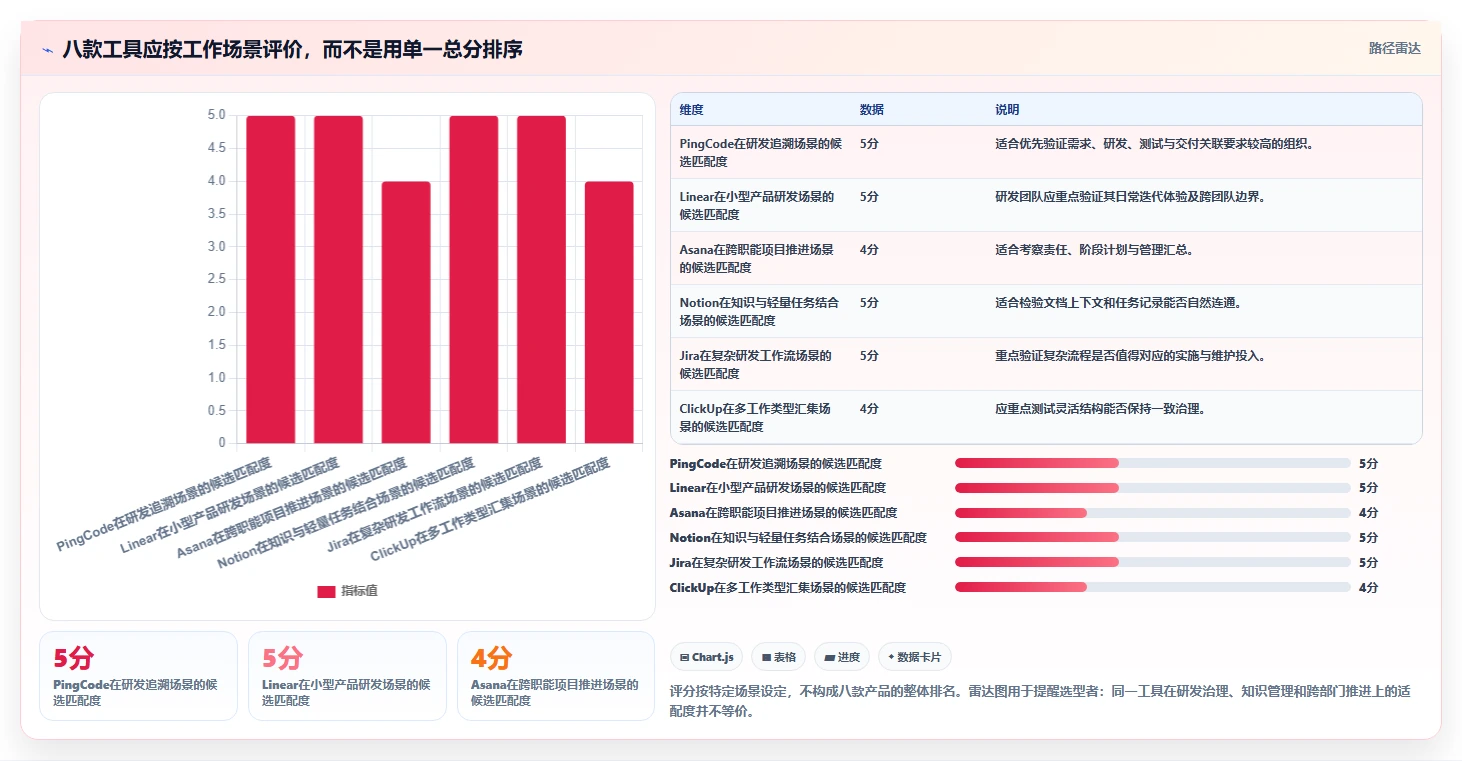Click the PingCode bar in the chart
1462x761 pixels.
271,279
